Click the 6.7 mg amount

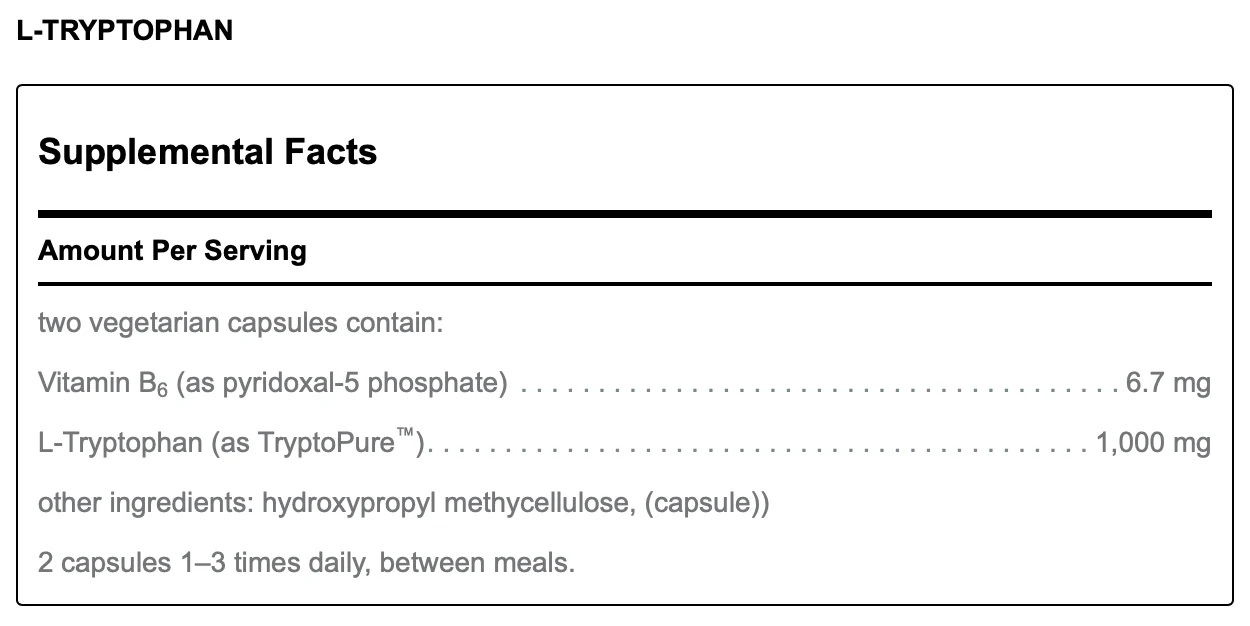[x=1168, y=382]
